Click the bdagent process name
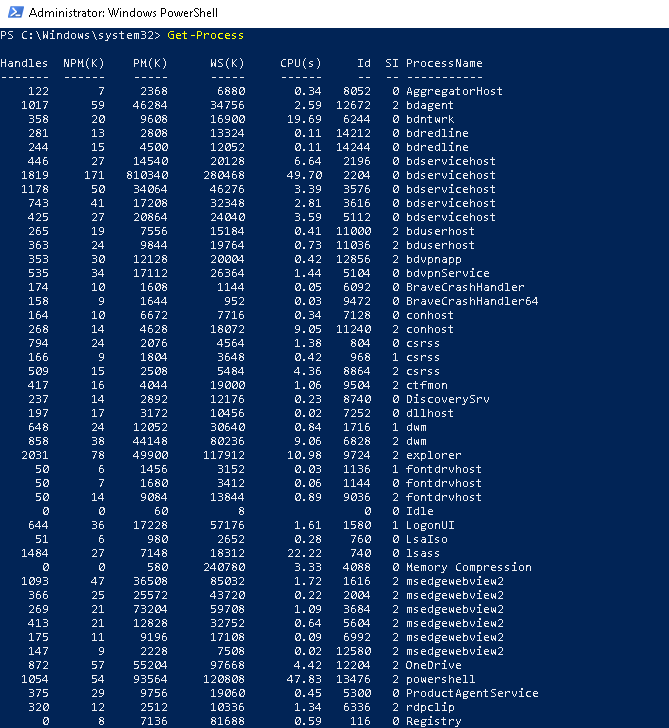Viewport: 669px width, 728px height. [429, 105]
